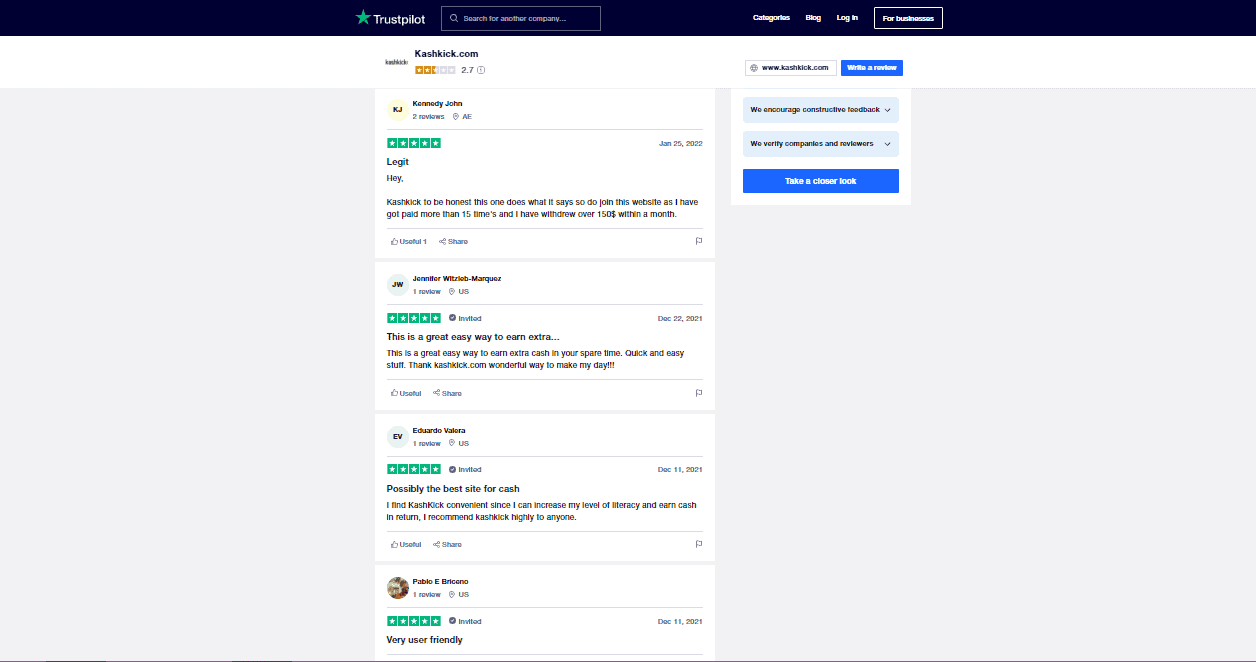This screenshot has height=662, width=1256.
Task: Open the review titled This is a great easy way
Action: (473, 337)
